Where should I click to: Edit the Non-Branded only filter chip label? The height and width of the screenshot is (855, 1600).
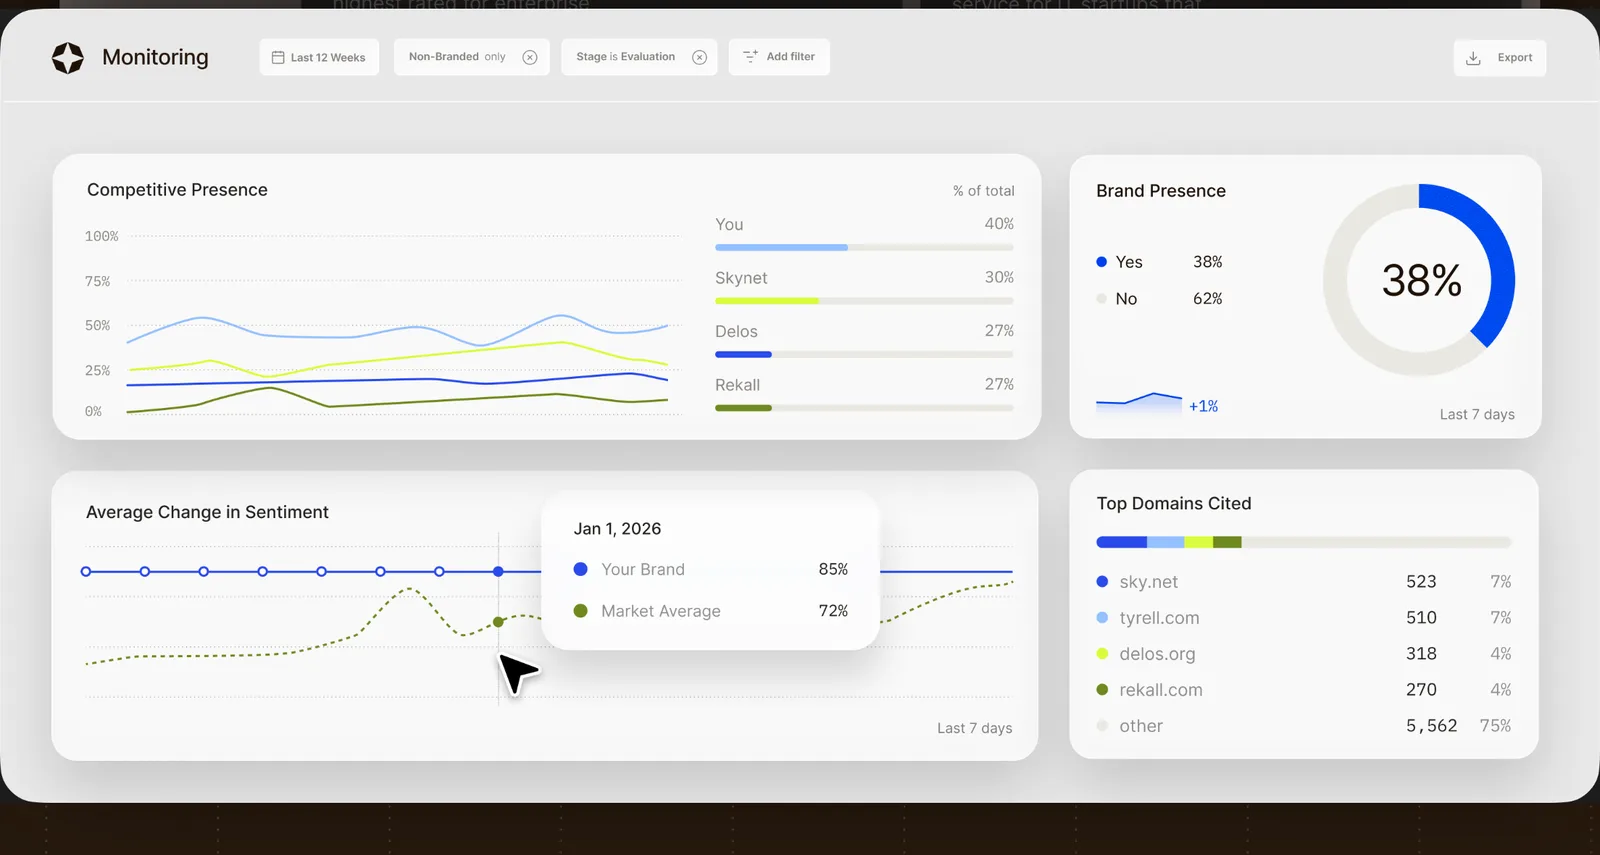457,57
